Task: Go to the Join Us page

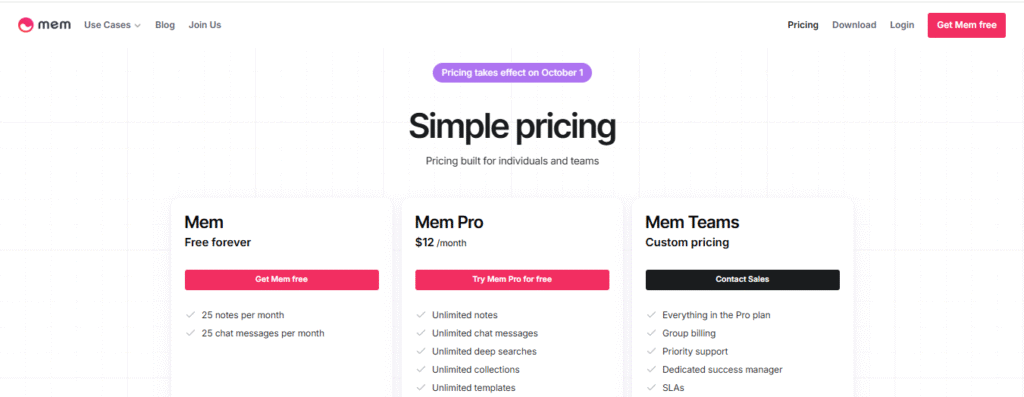Action: click(205, 25)
